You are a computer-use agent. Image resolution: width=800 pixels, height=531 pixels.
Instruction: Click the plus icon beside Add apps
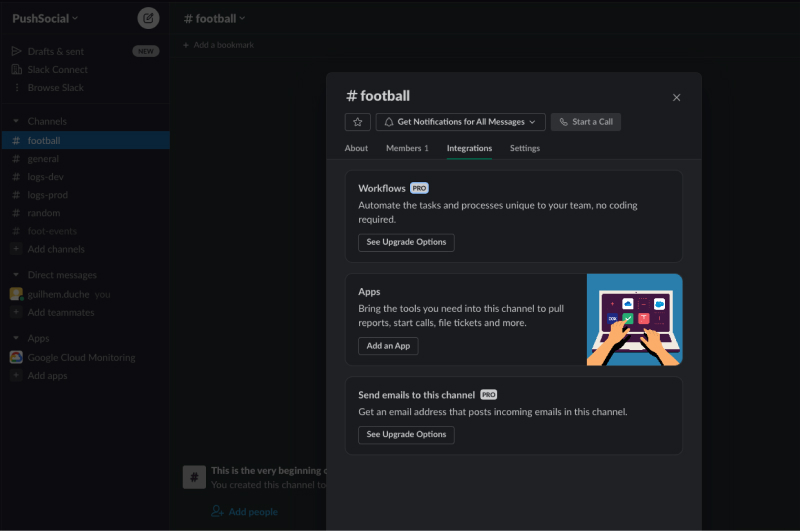coord(16,375)
